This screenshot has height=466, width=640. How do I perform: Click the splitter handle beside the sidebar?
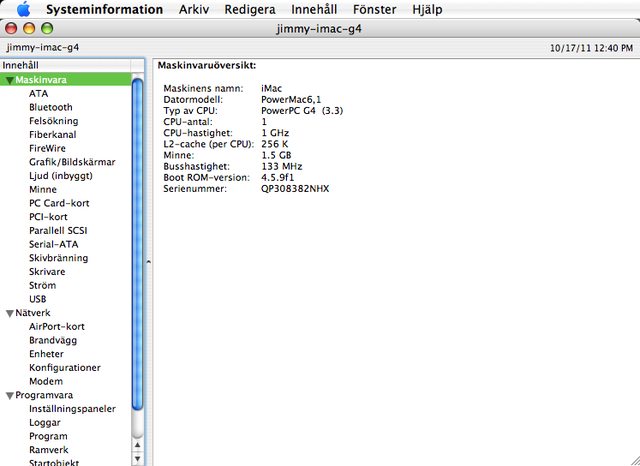coord(149,262)
